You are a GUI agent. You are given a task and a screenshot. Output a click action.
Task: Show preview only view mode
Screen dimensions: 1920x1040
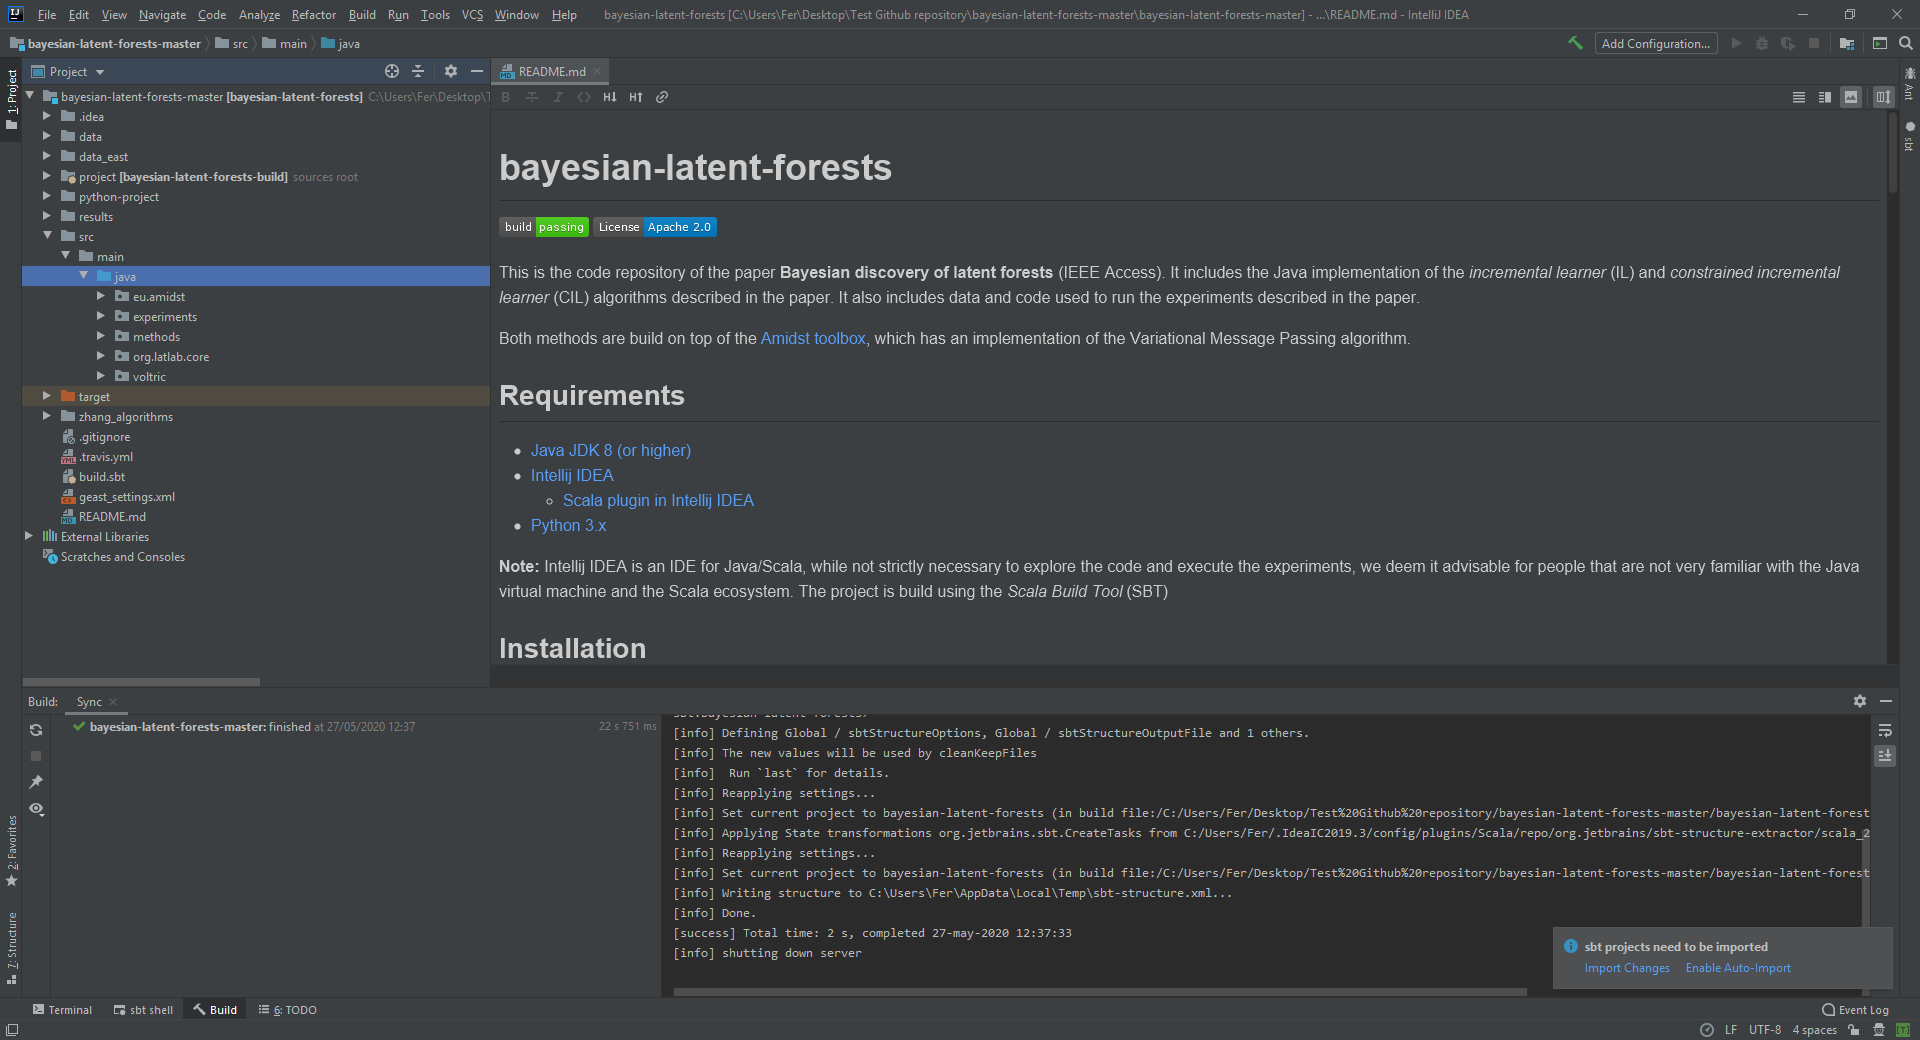coord(1851,97)
